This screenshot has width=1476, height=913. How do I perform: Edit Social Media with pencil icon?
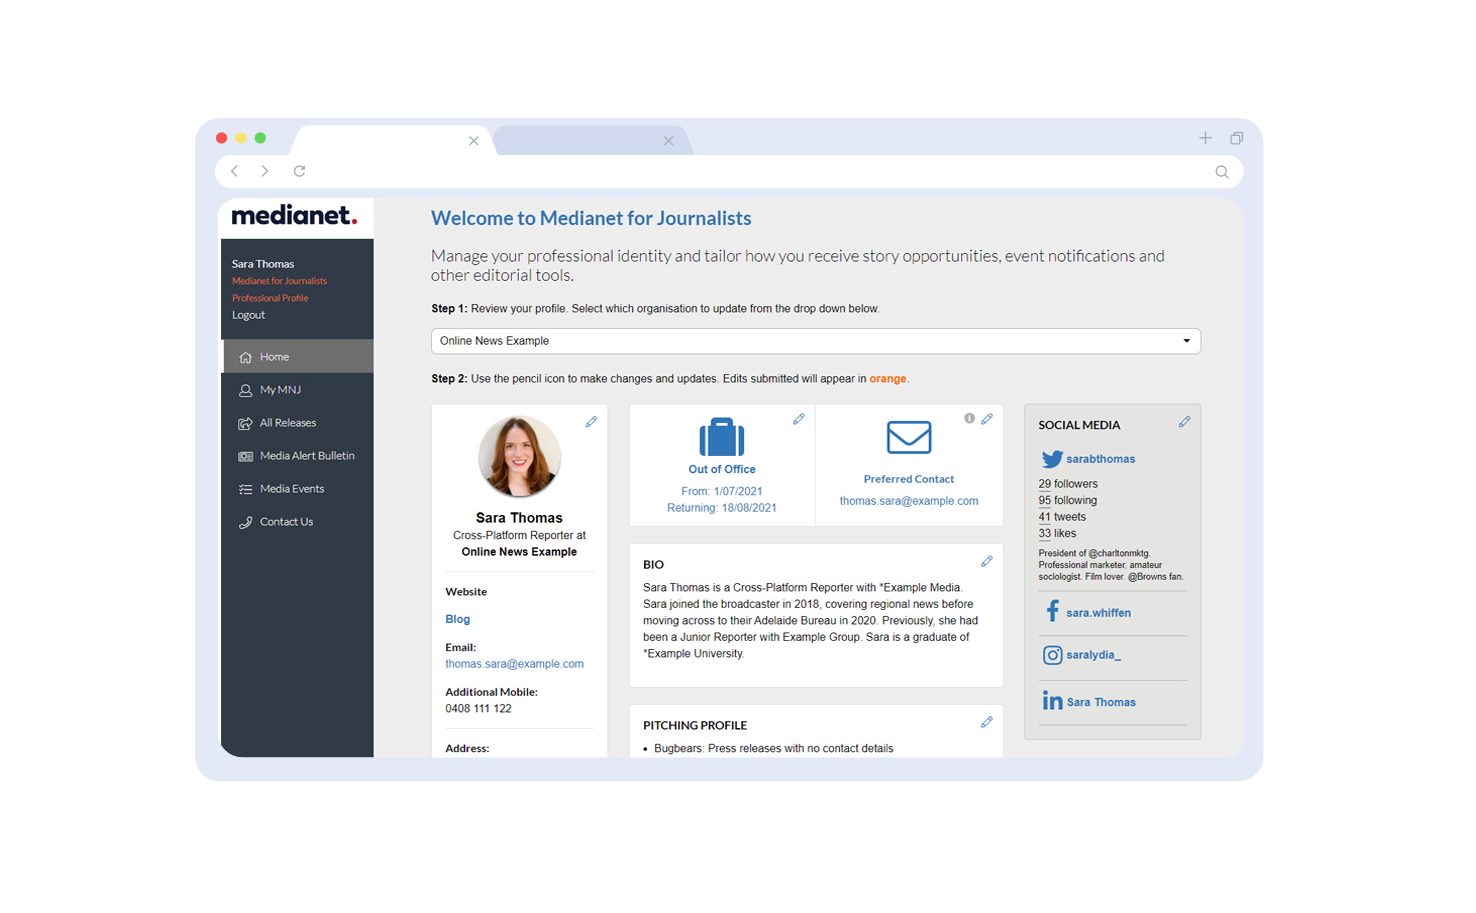pos(1184,422)
